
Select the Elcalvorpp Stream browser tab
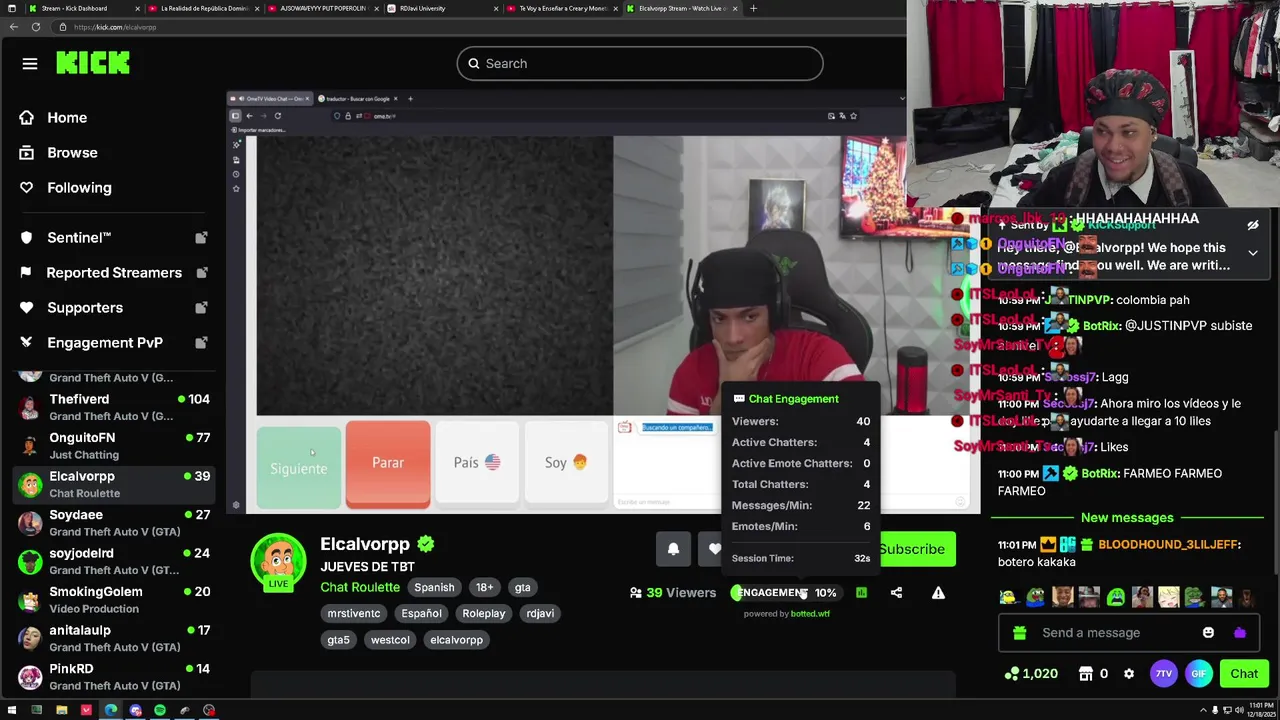coord(682,8)
